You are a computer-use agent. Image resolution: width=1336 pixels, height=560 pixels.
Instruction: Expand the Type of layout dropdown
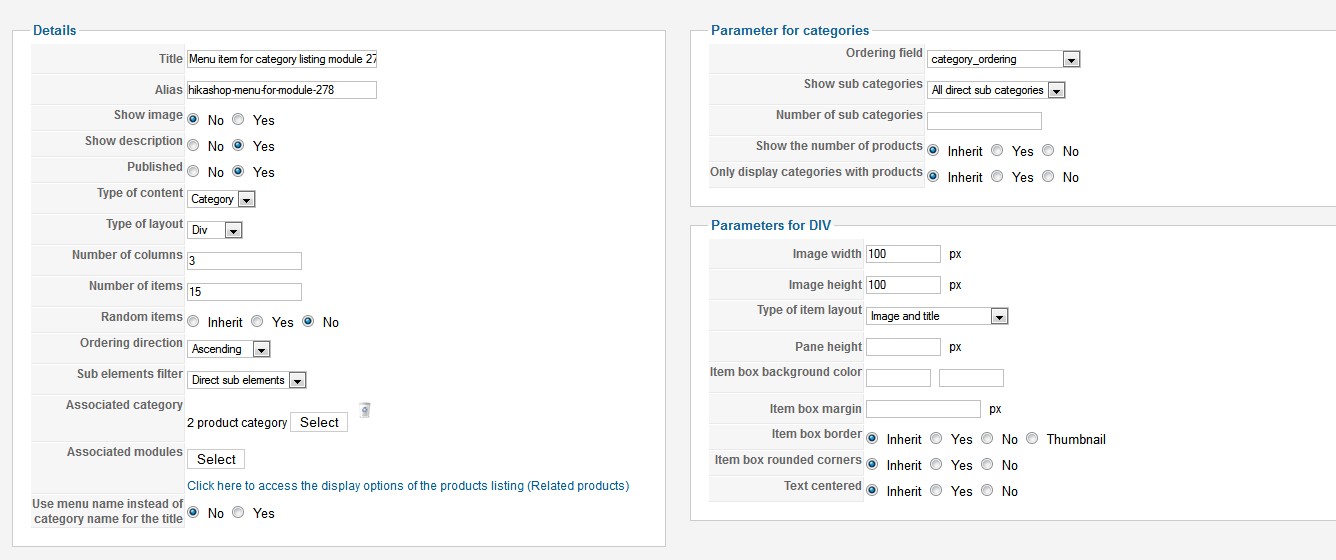pos(215,230)
